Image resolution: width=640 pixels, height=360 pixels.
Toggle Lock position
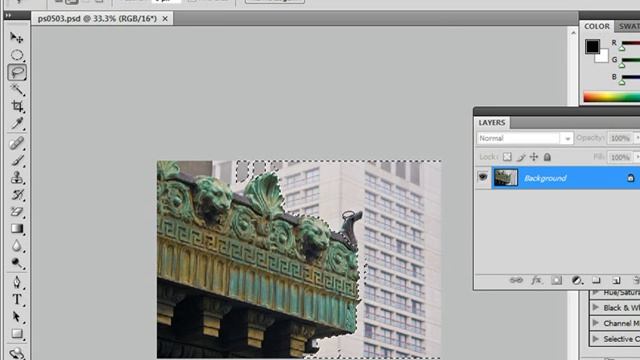(x=534, y=157)
